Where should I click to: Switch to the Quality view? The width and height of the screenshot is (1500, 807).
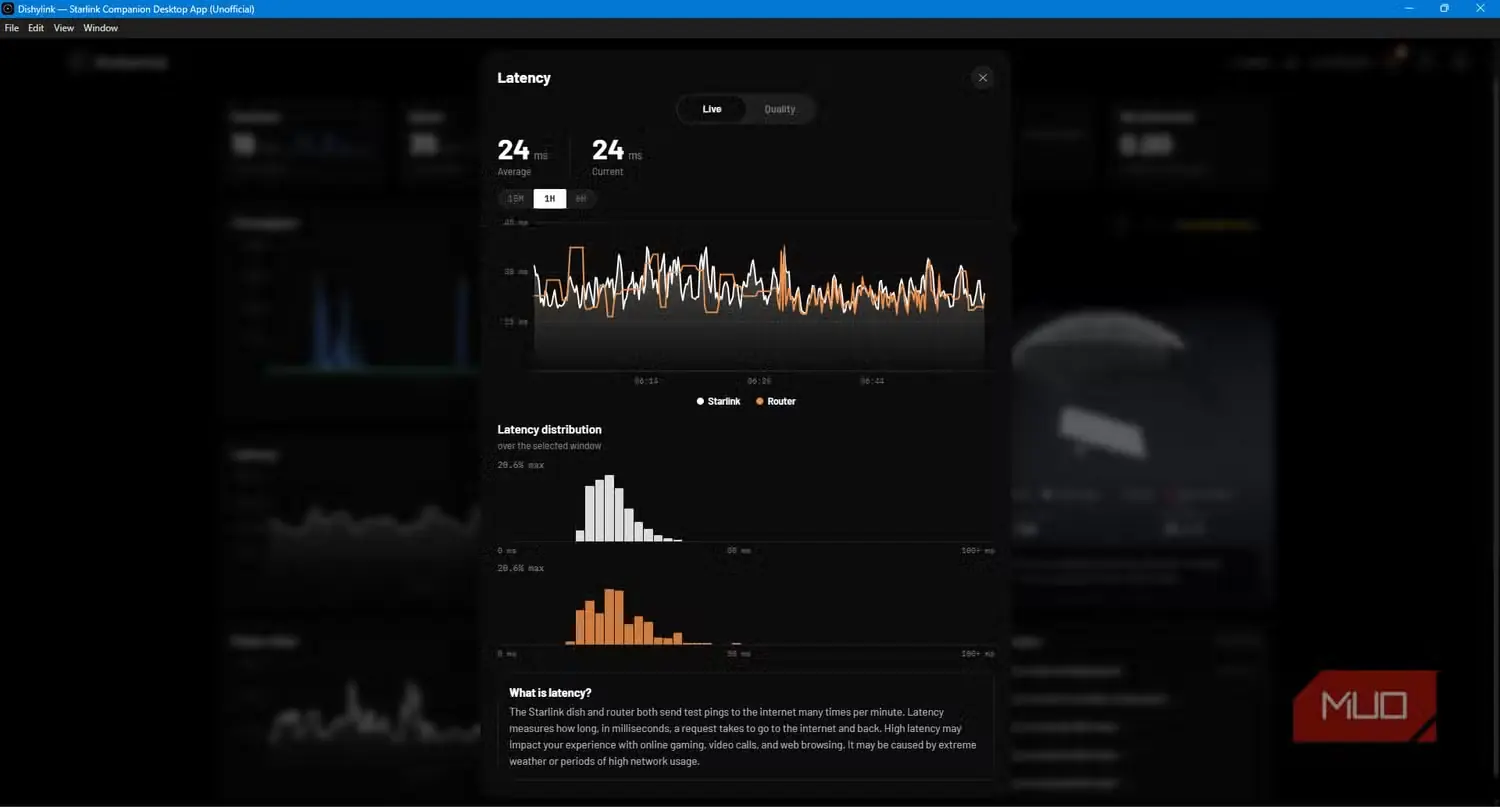pos(780,109)
